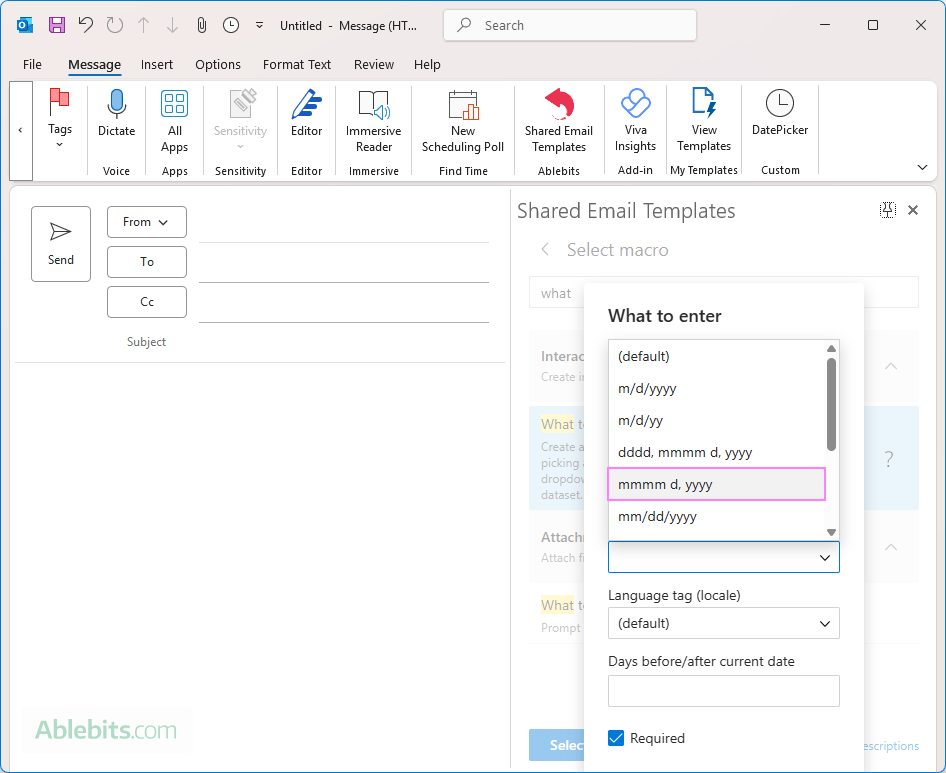Open the Tags flag menu
This screenshot has height=773, width=946.
point(60,119)
